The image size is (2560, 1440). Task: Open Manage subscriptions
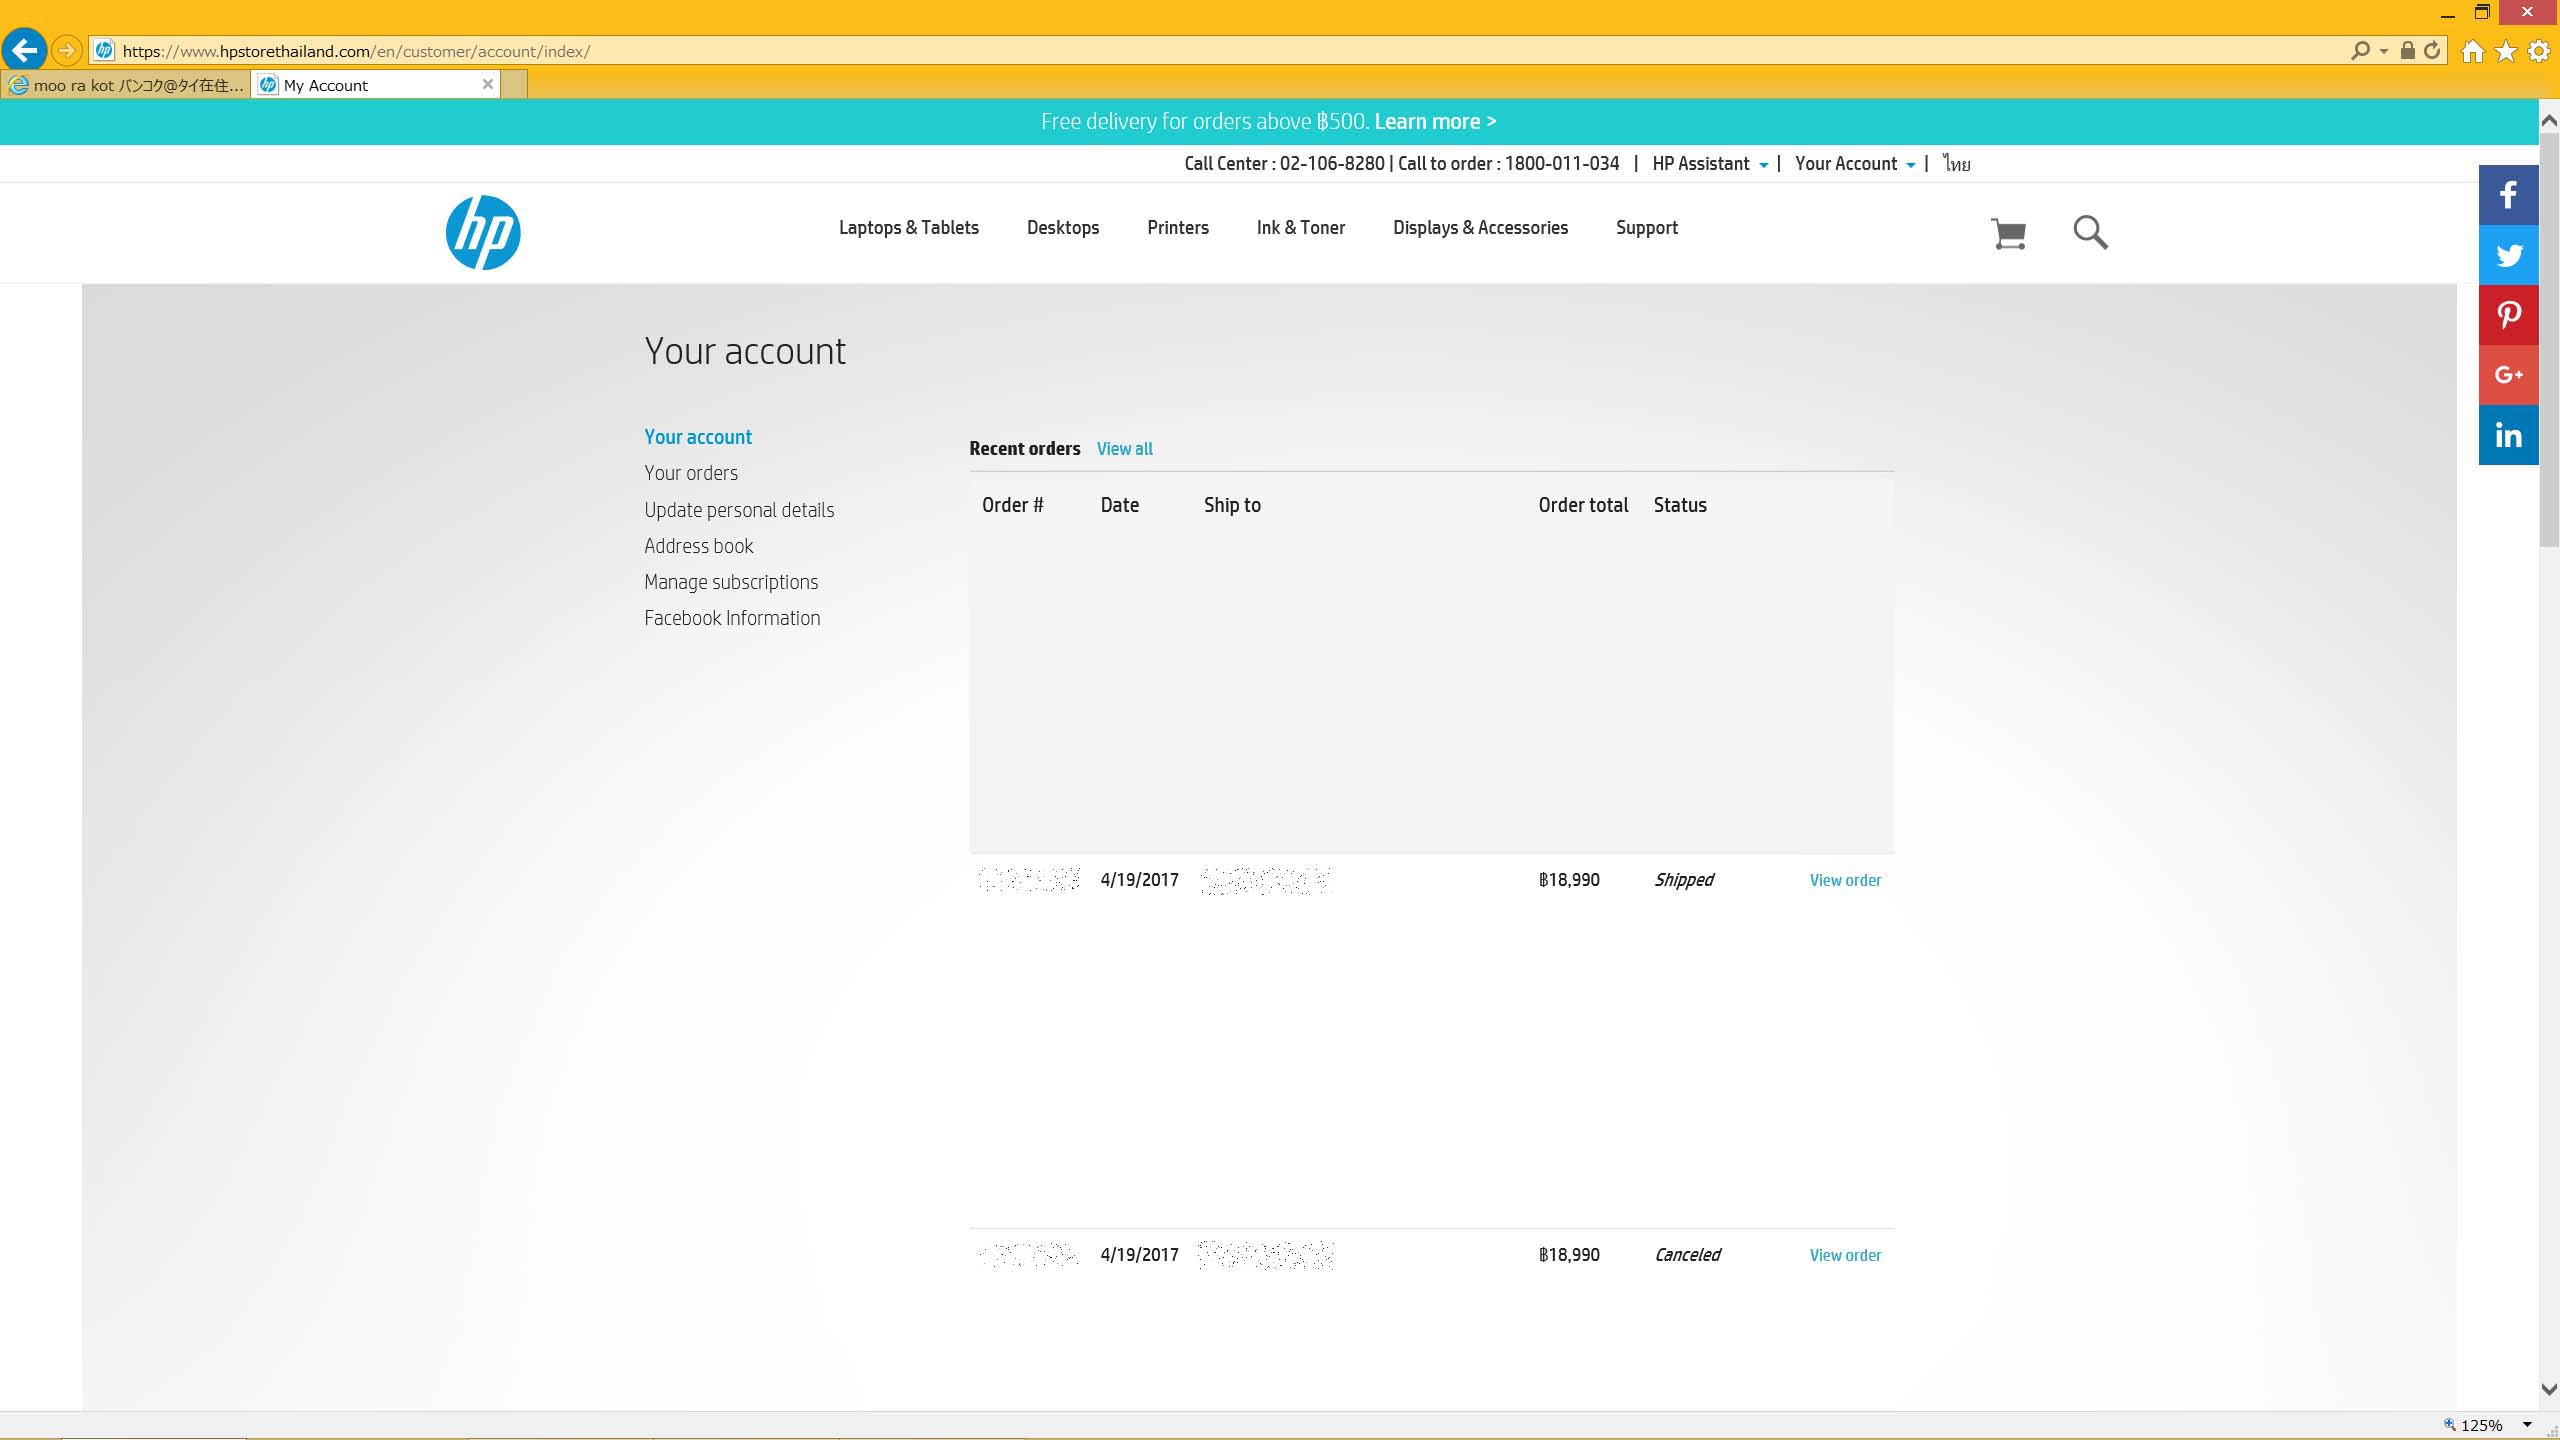tap(731, 582)
